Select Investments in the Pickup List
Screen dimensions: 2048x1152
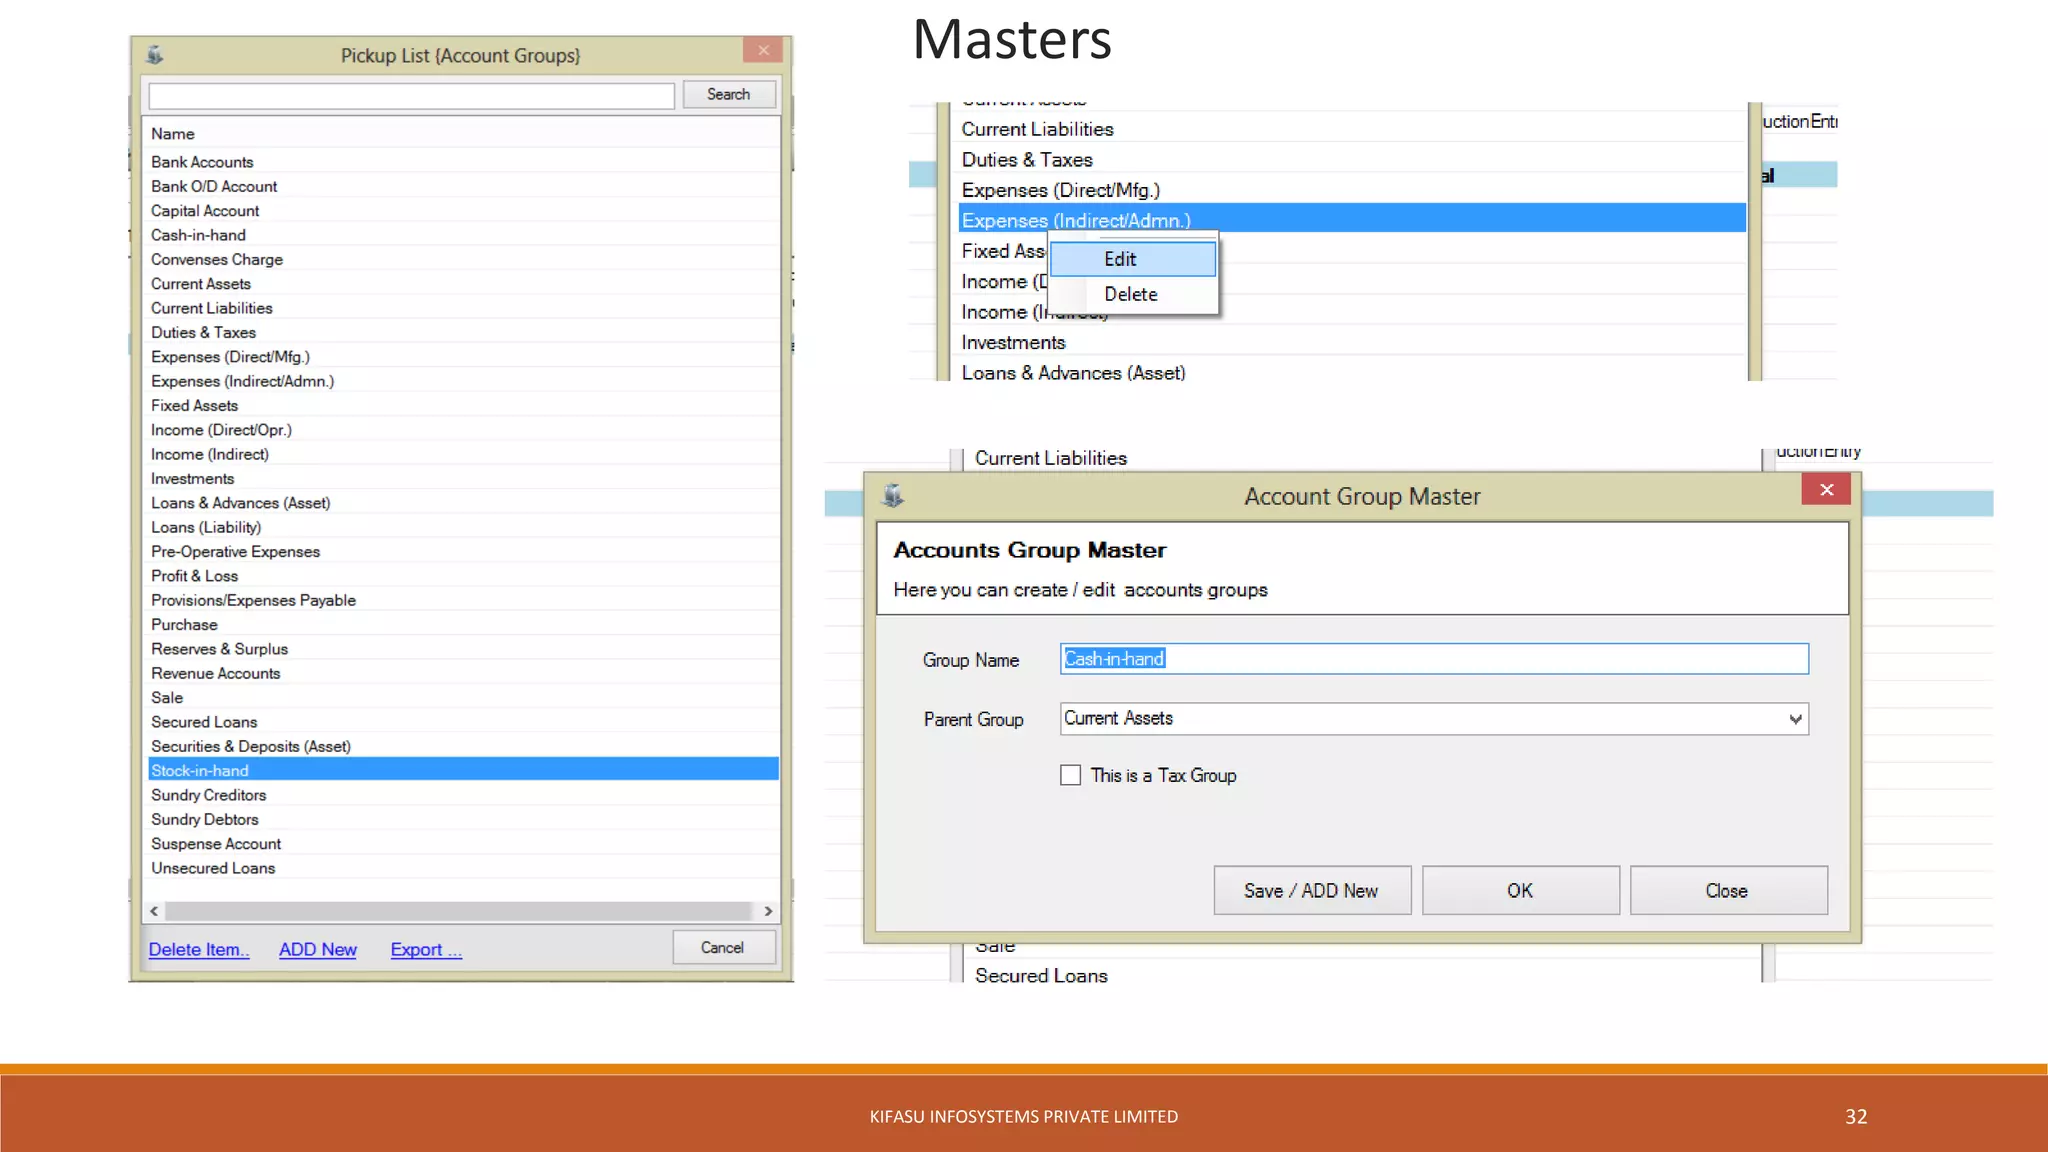[x=463, y=479]
